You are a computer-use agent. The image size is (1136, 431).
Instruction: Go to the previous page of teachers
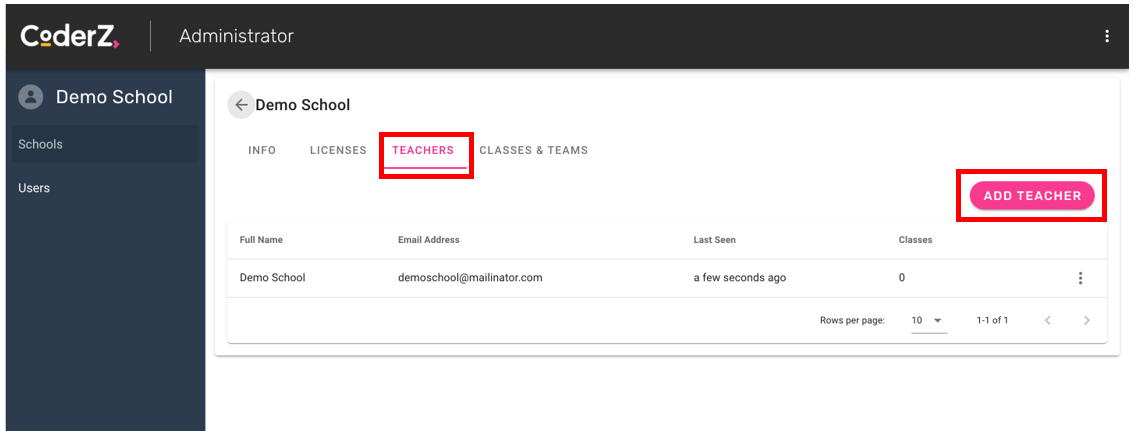pos(1048,320)
